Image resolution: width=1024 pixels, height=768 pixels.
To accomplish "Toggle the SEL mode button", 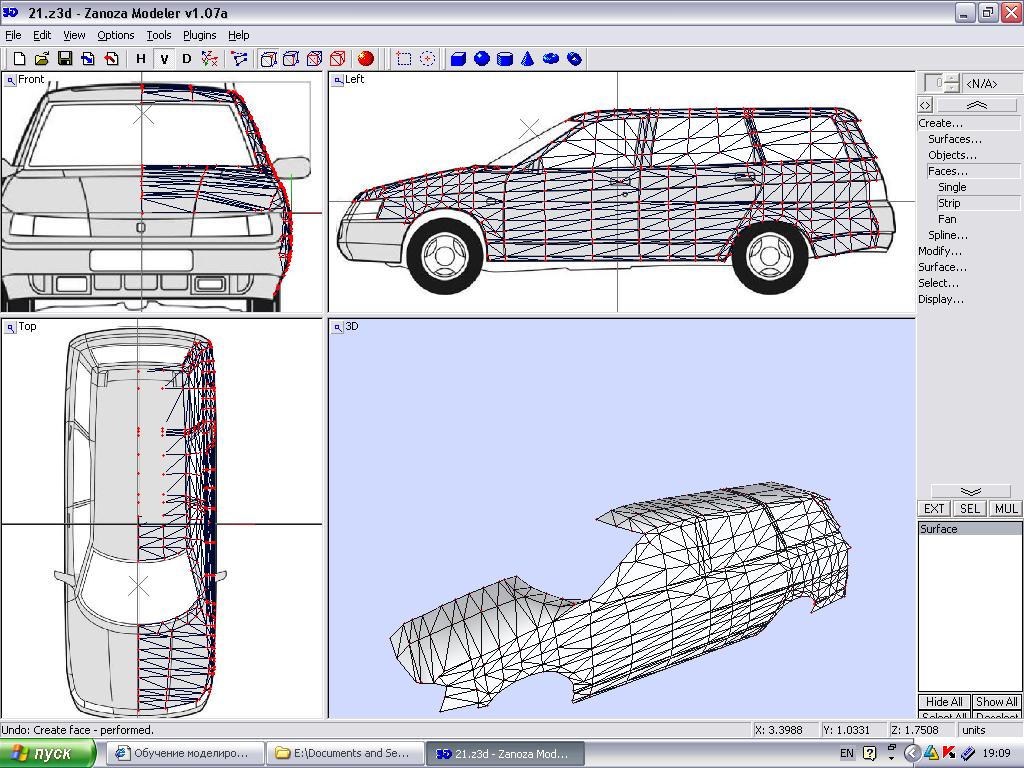I will coord(969,509).
